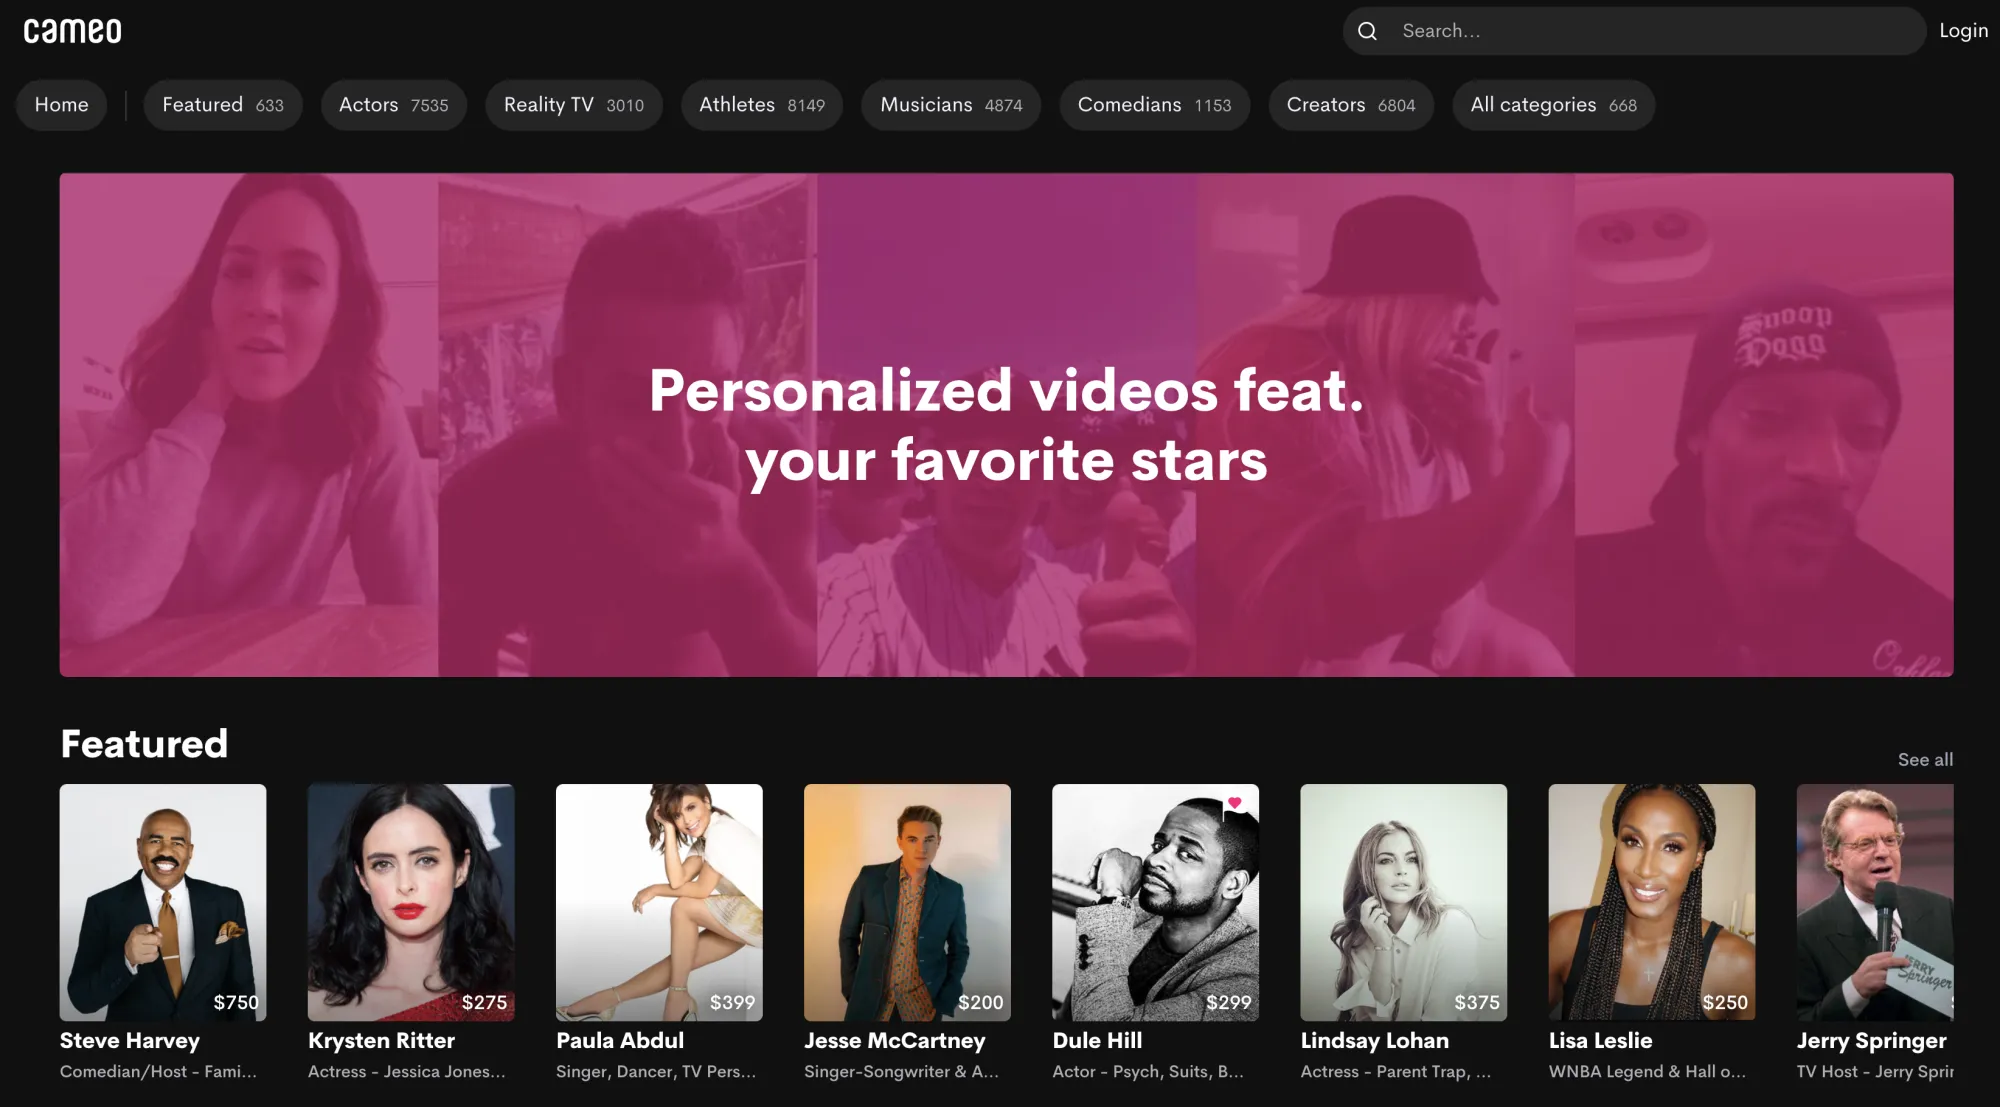Viewport: 2000px width, 1107px height.
Task: Open the Musicians category
Action: [x=951, y=105]
